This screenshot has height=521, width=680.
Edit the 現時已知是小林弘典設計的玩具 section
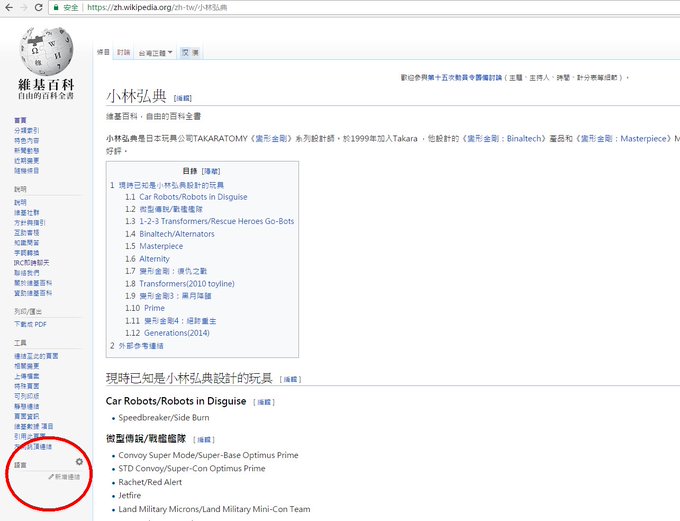click(x=290, y=379)
